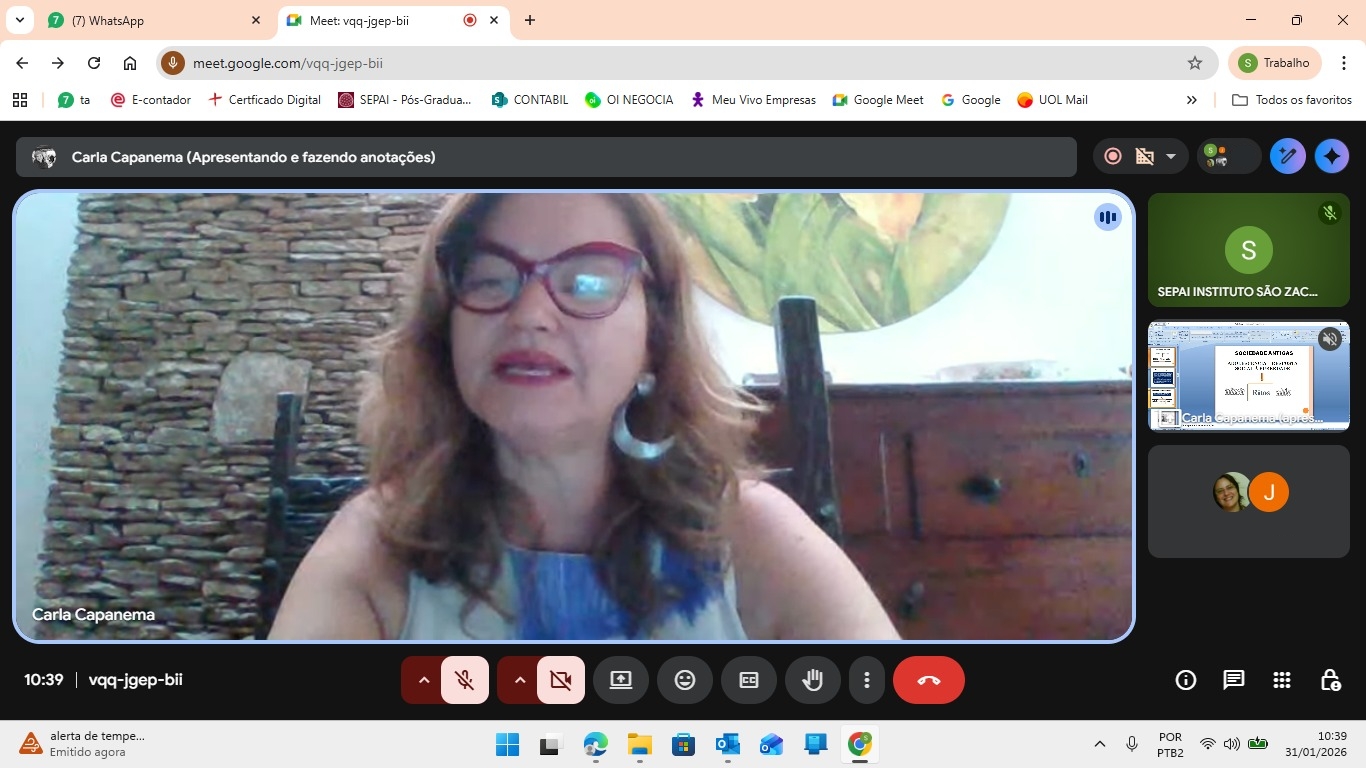The width and height of the screenshot is (1366, 768).
Task: Raise hand in the meeting
Action: [813, 680]
